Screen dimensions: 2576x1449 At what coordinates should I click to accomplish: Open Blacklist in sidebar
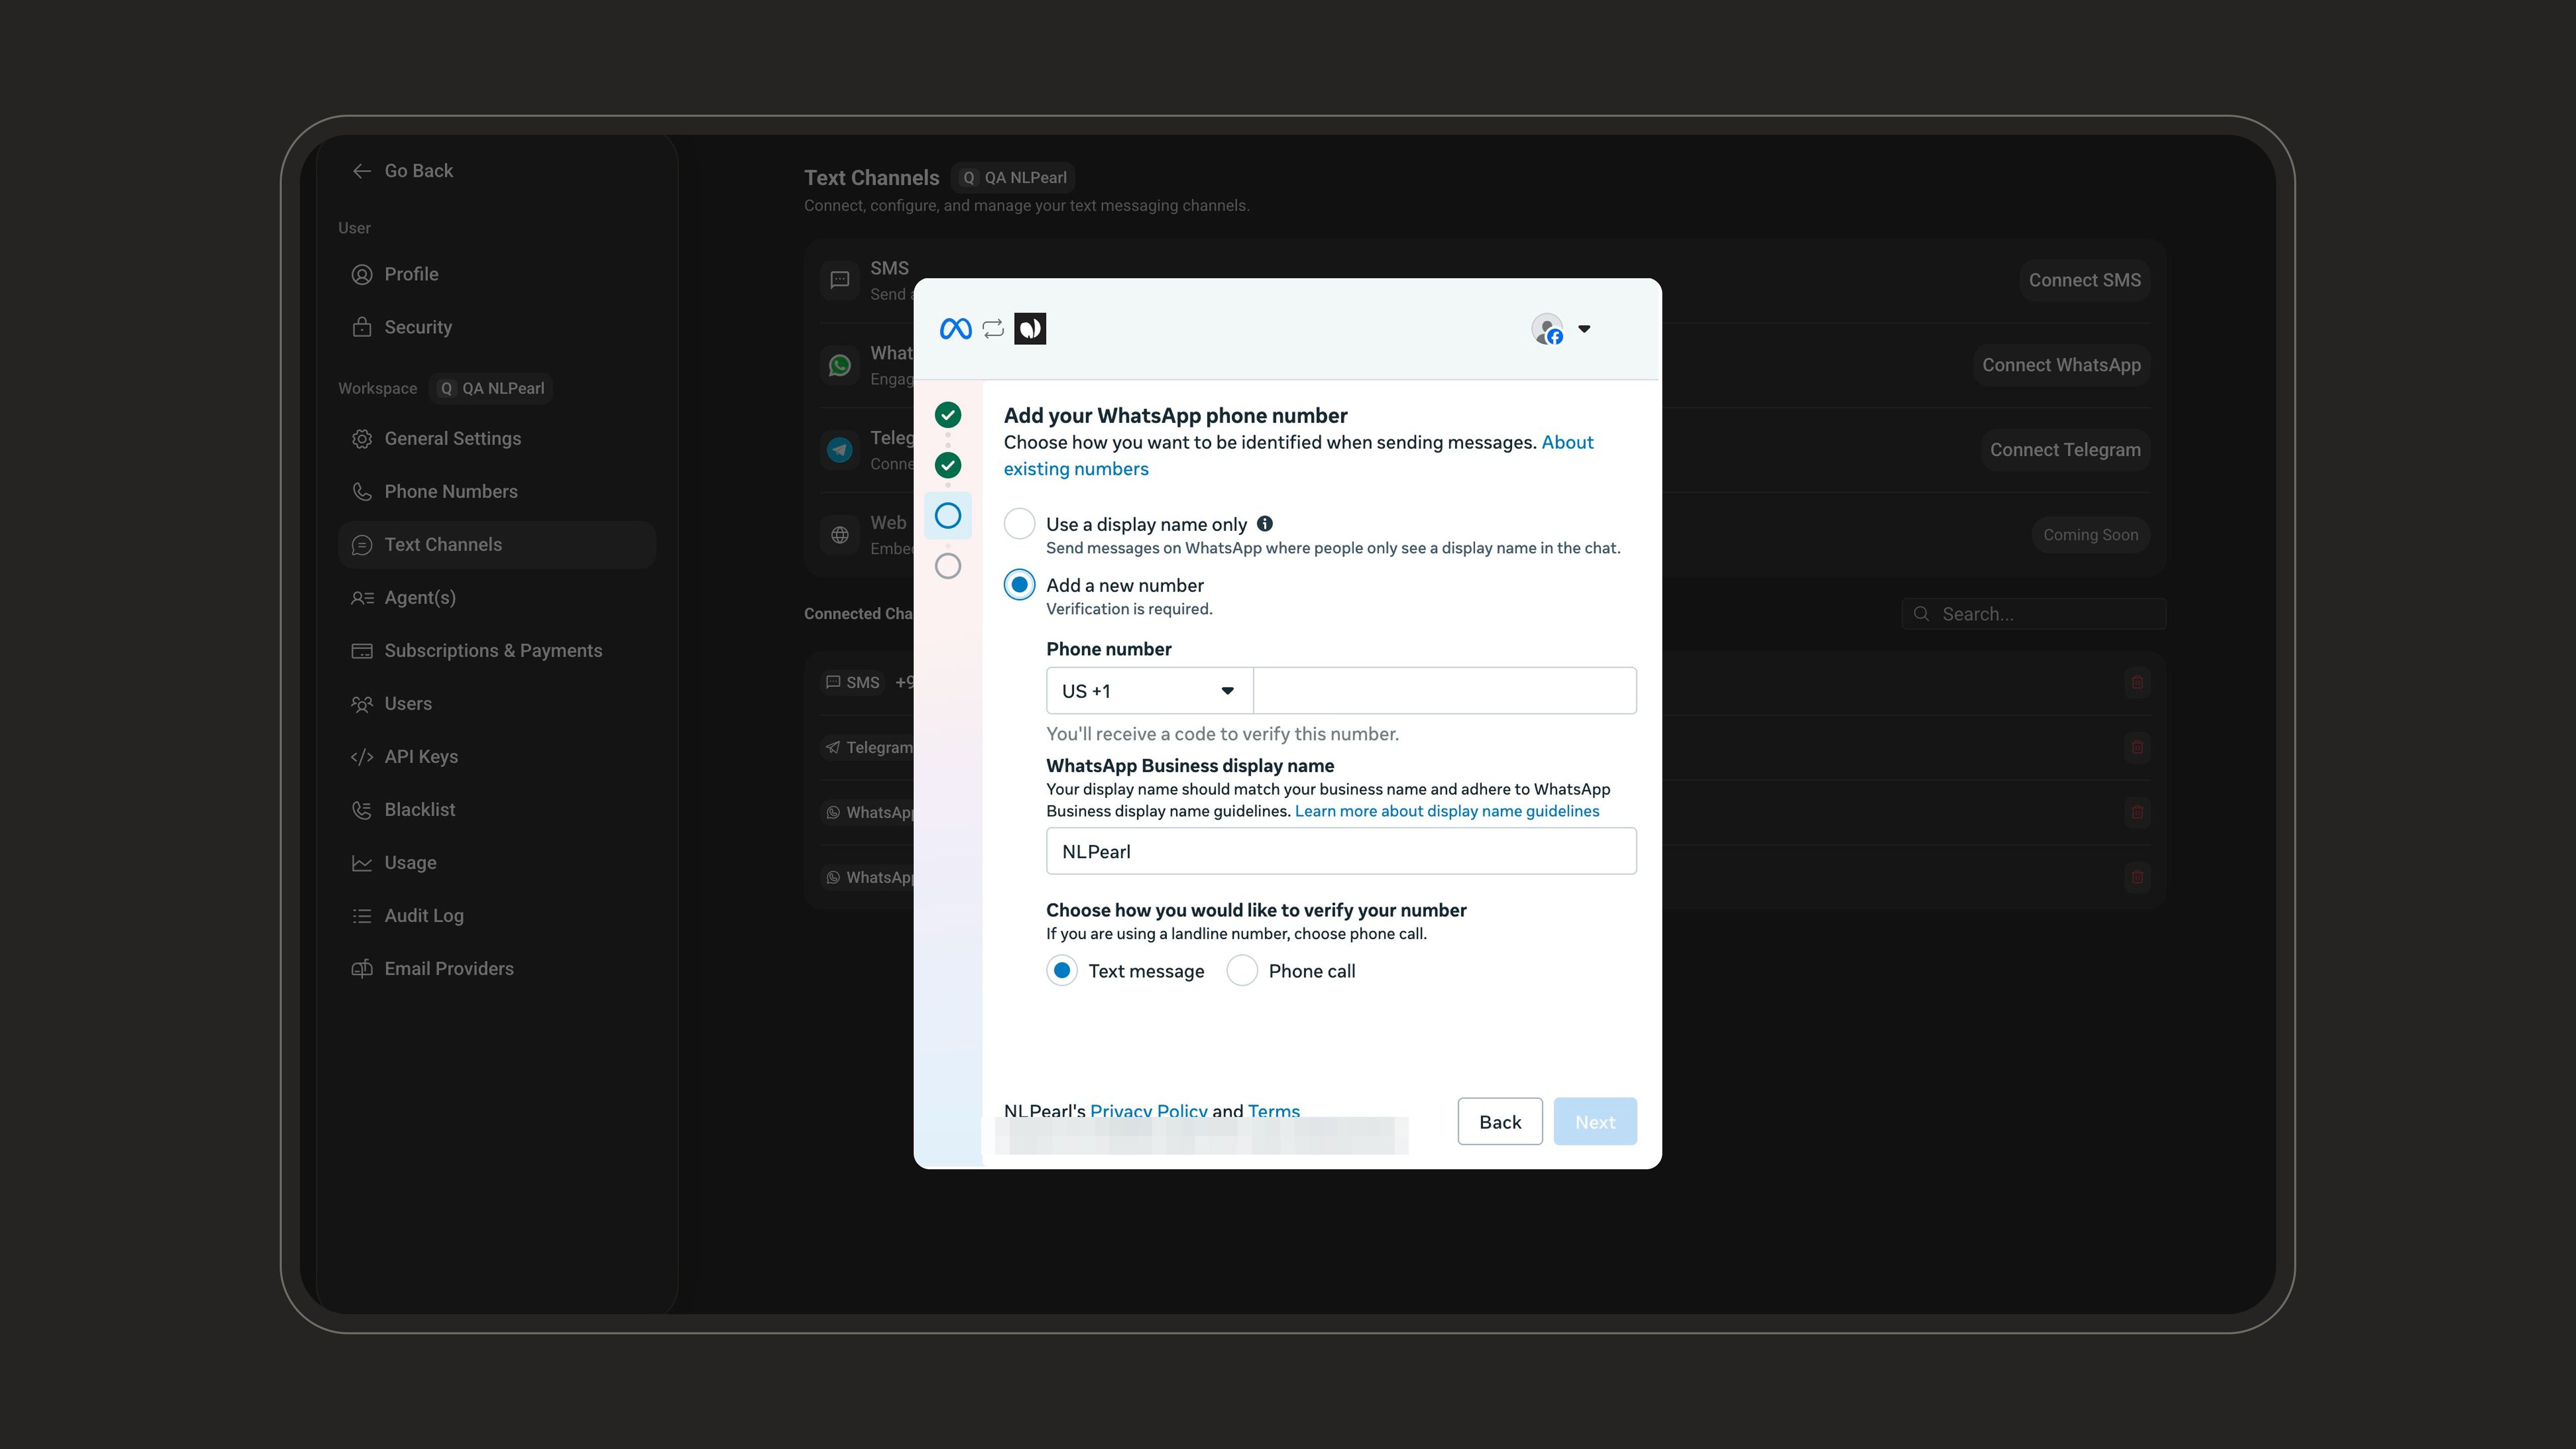[497, 809]
